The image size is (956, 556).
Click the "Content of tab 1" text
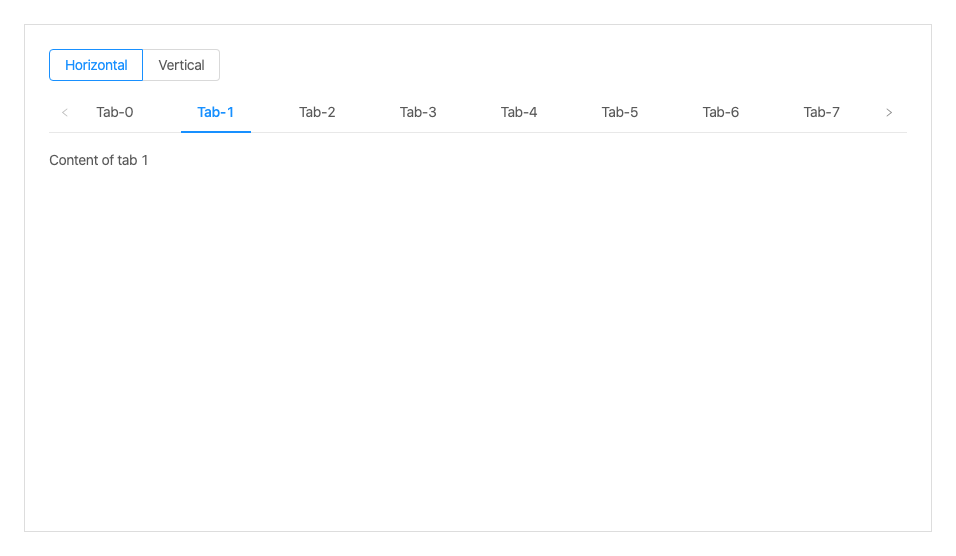pos(99,160)
